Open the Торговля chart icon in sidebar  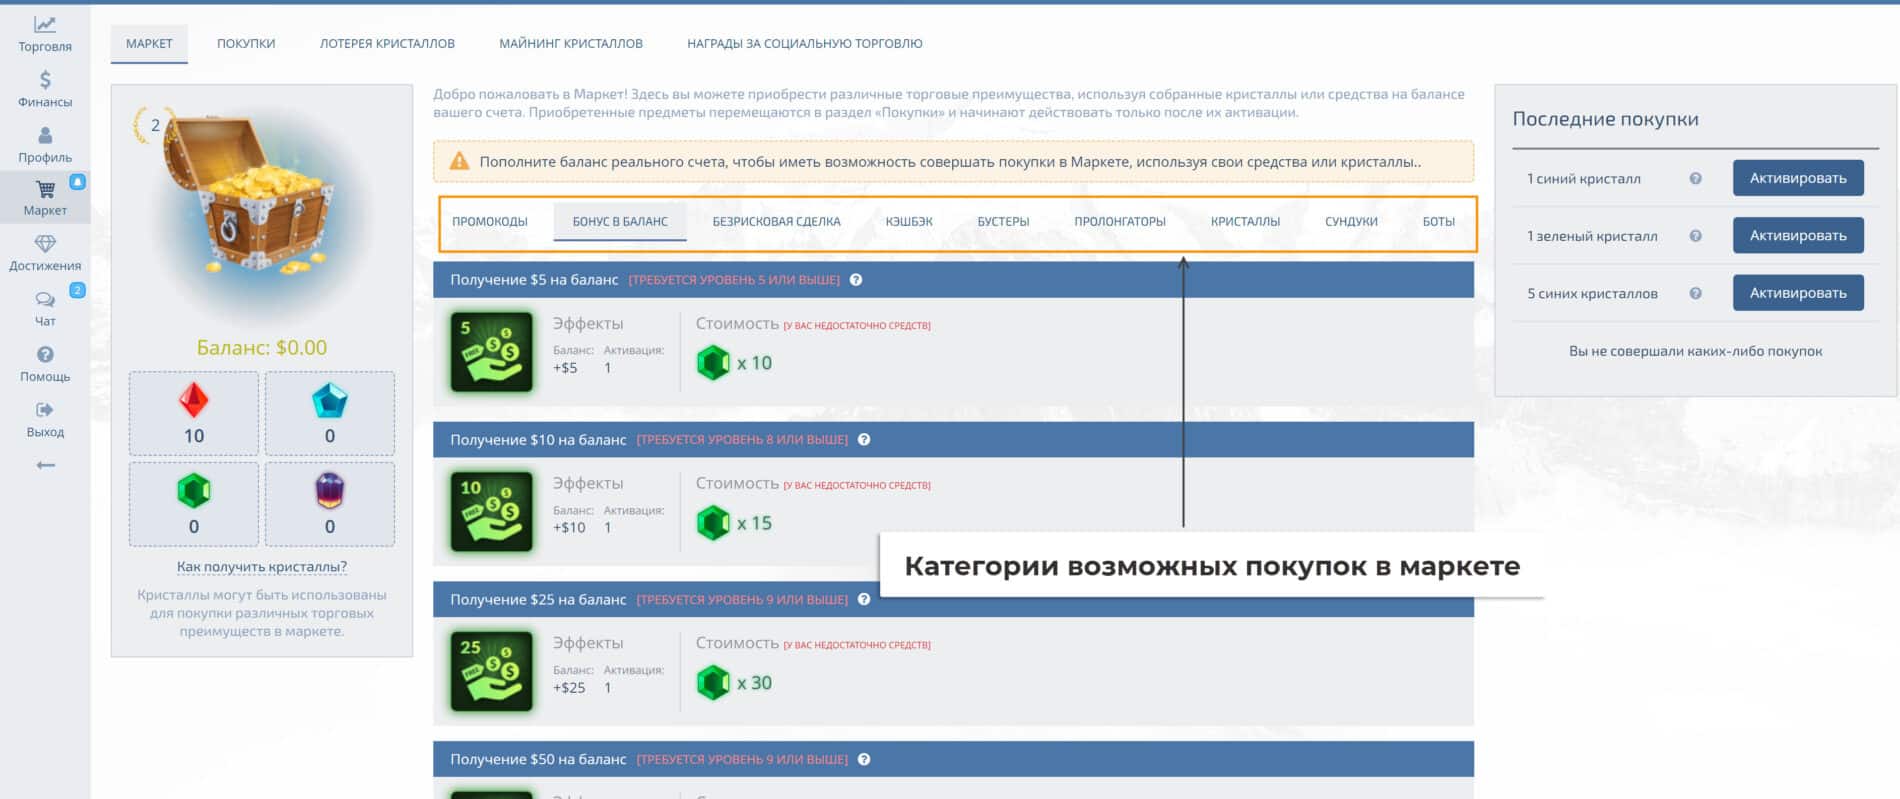[x=45, y=25]
